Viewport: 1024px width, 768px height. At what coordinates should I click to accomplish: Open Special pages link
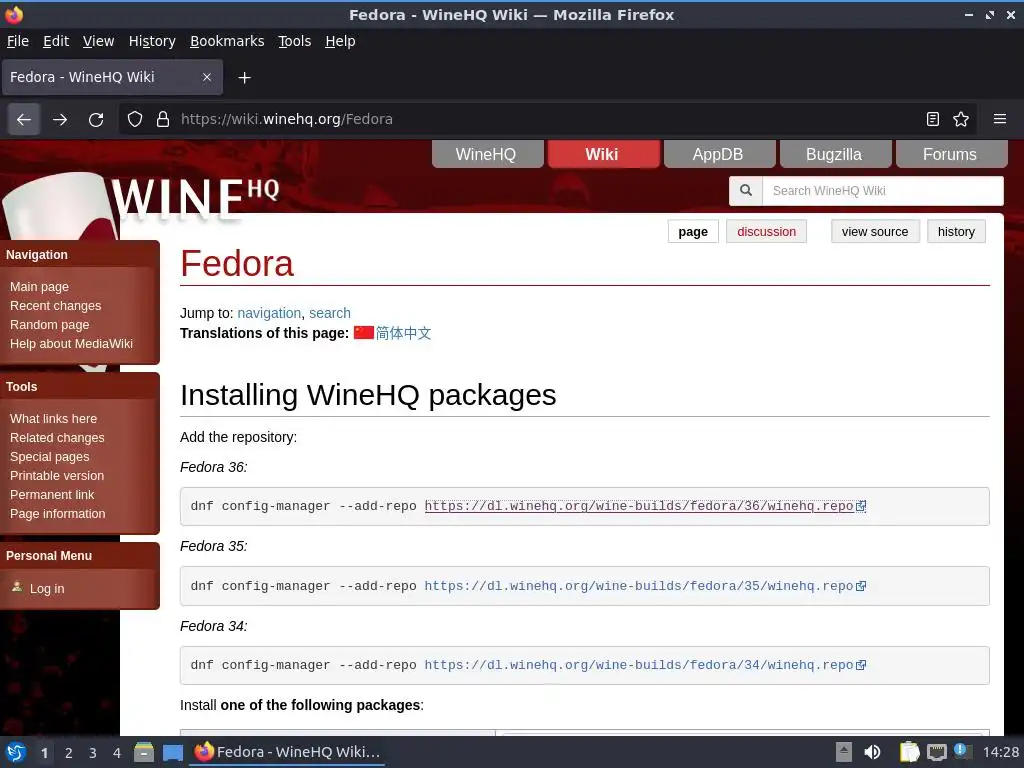tap(50, 456)
